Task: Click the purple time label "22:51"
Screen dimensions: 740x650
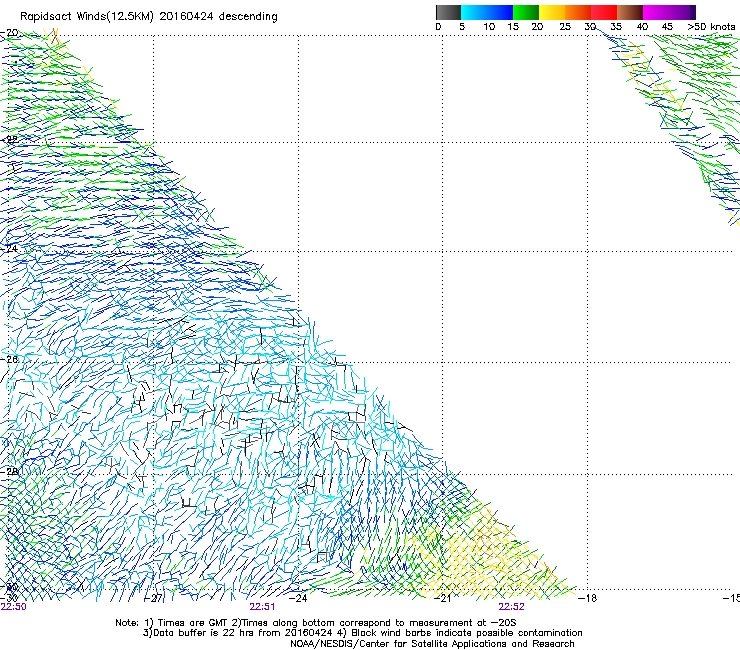Action: click(262, 607)
